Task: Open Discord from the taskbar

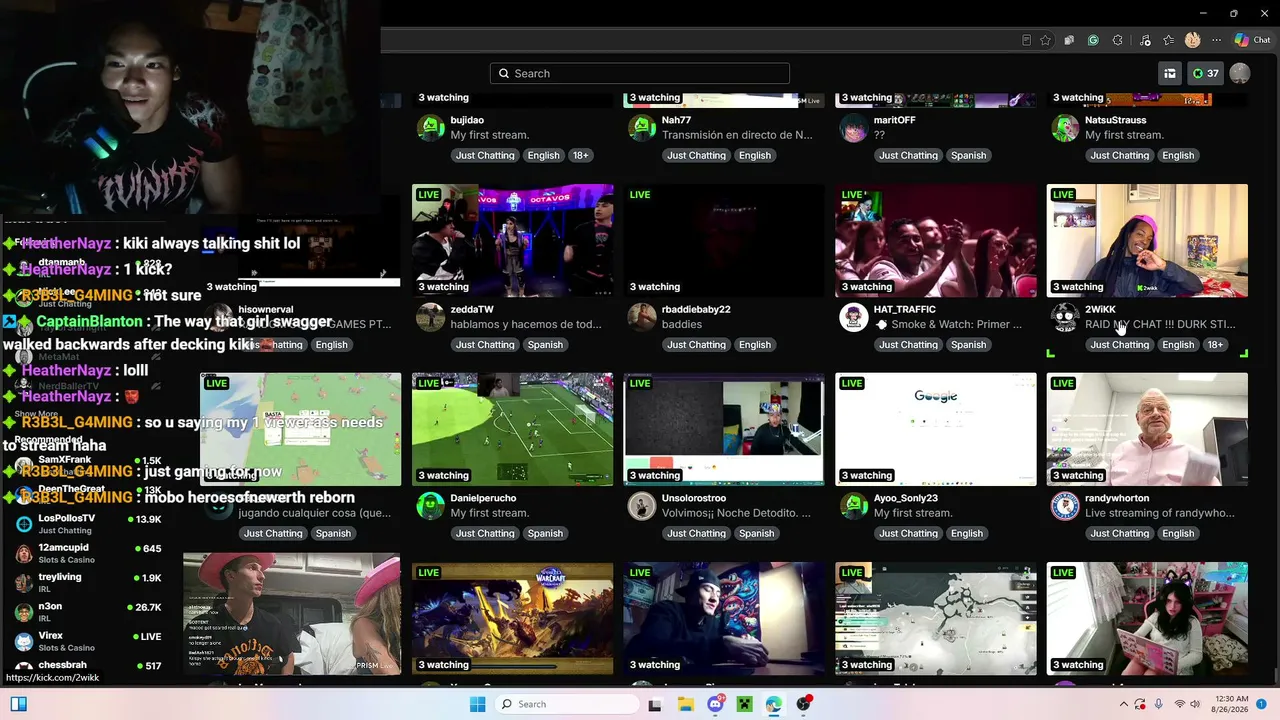Action: [x=715, y=704]
